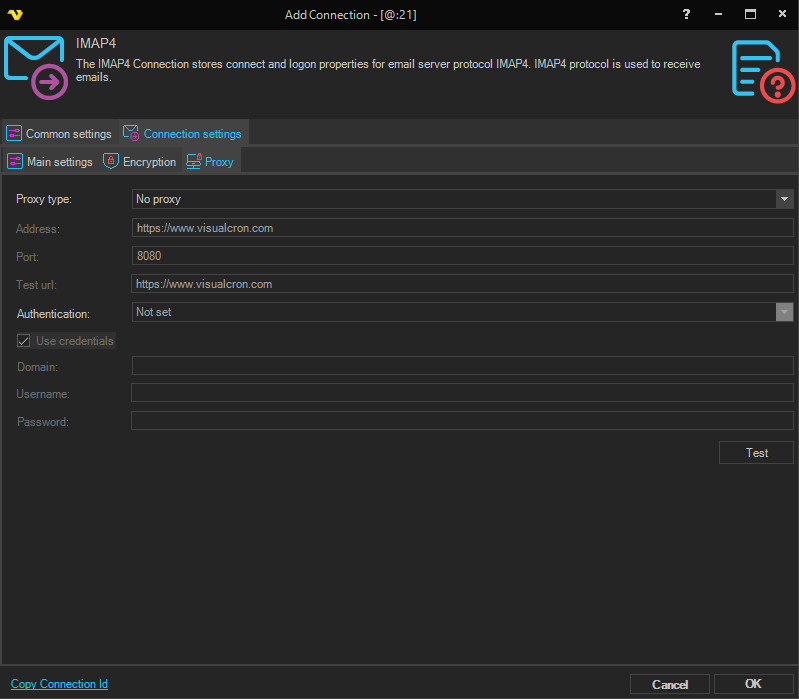The image size is (799, 699).
Task: Click the Main settings tab icon
Action: [x=15, y=162]
